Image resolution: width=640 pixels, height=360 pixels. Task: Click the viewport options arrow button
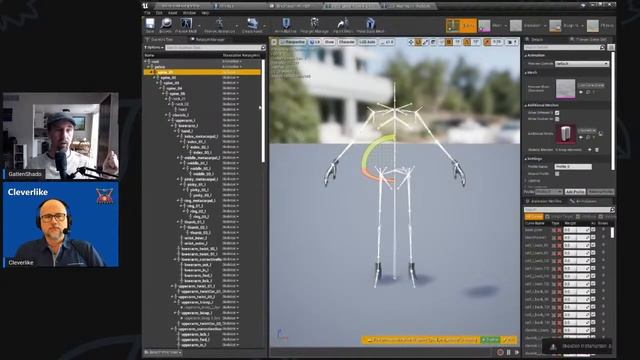point(274,42)
